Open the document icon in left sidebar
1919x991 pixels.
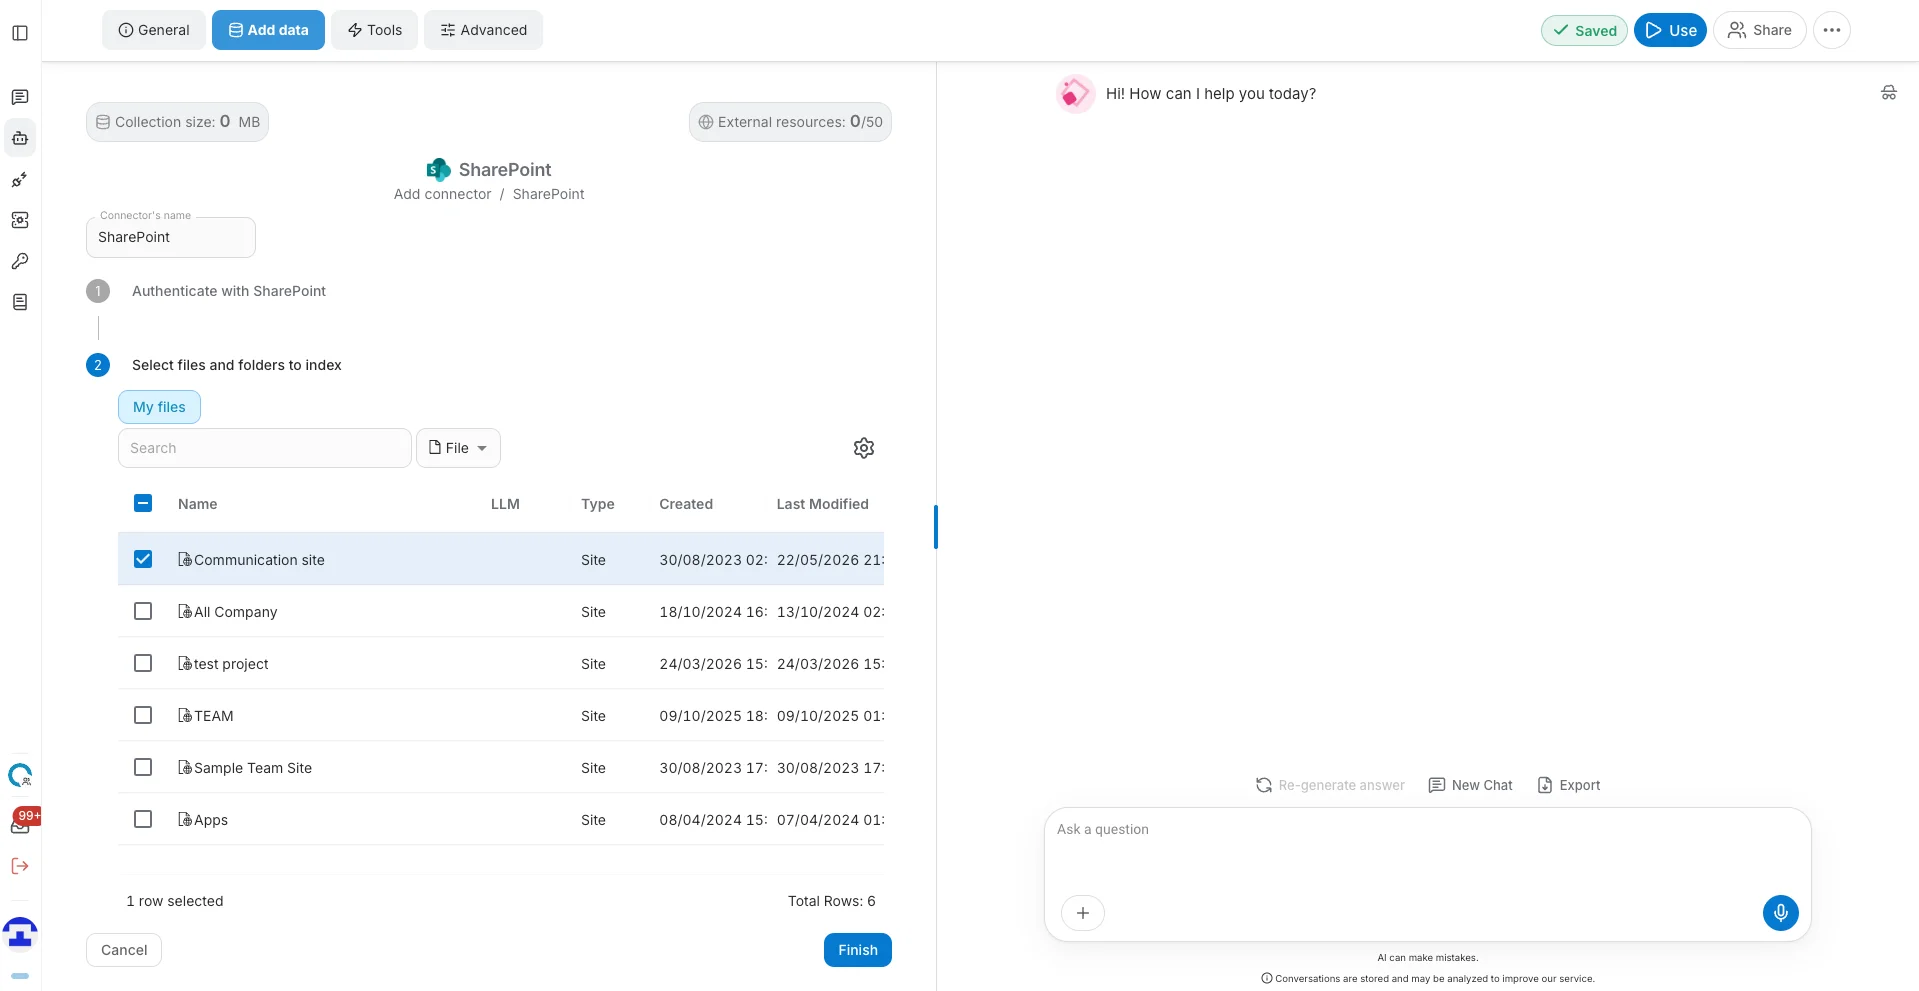(x=20, y=302)
